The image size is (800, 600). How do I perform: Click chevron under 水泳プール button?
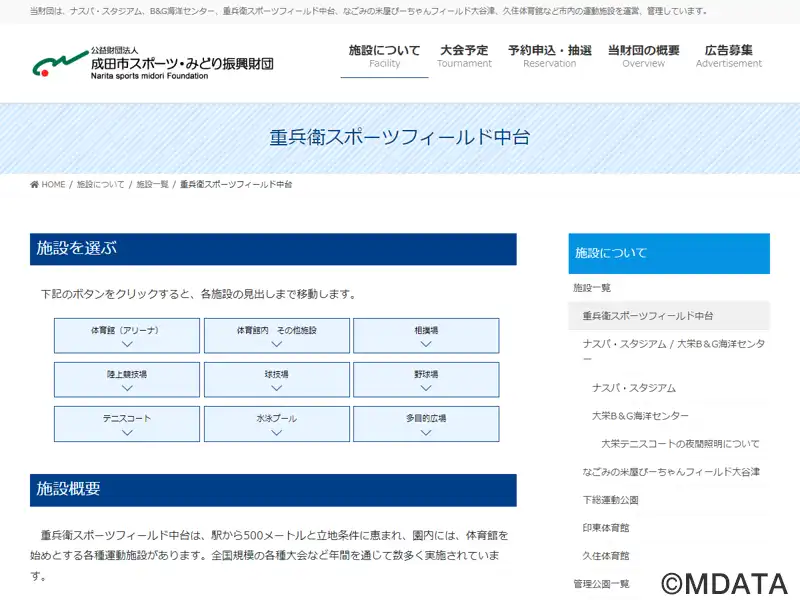(x=277, y=433)
